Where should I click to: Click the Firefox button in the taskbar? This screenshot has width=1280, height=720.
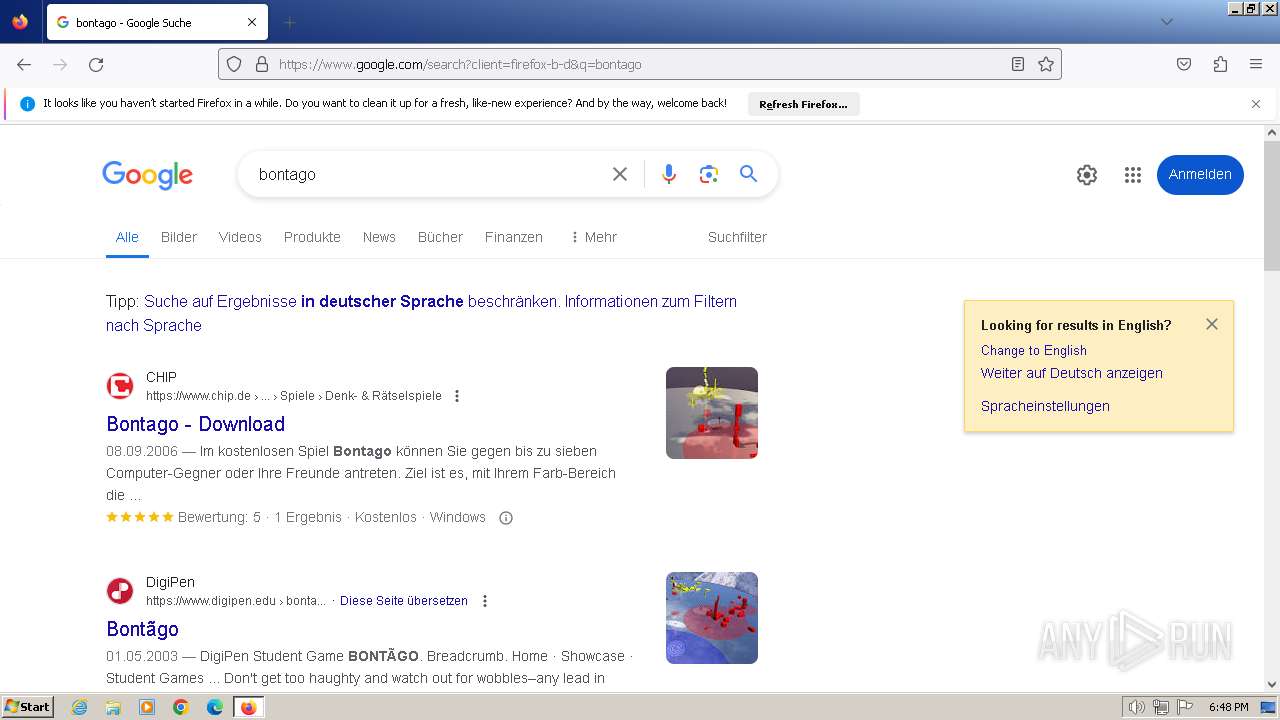248,707
